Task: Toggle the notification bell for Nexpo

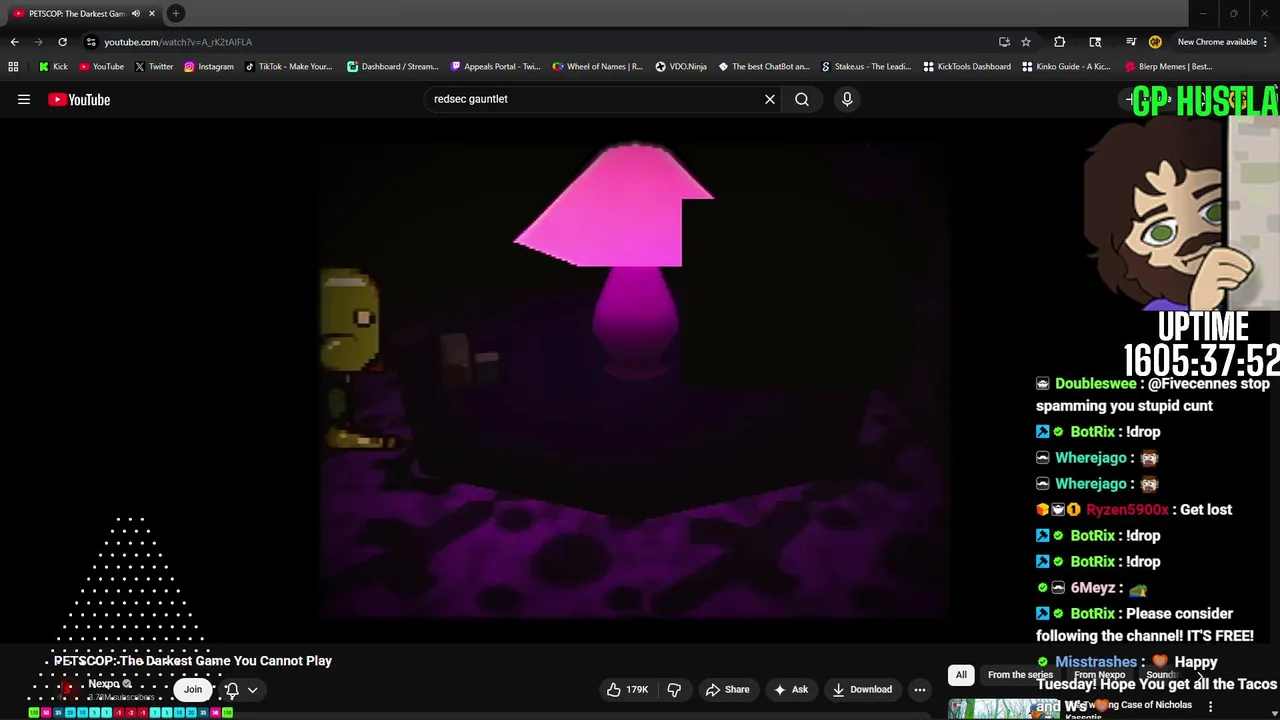Action: click(x=232, y=689)
